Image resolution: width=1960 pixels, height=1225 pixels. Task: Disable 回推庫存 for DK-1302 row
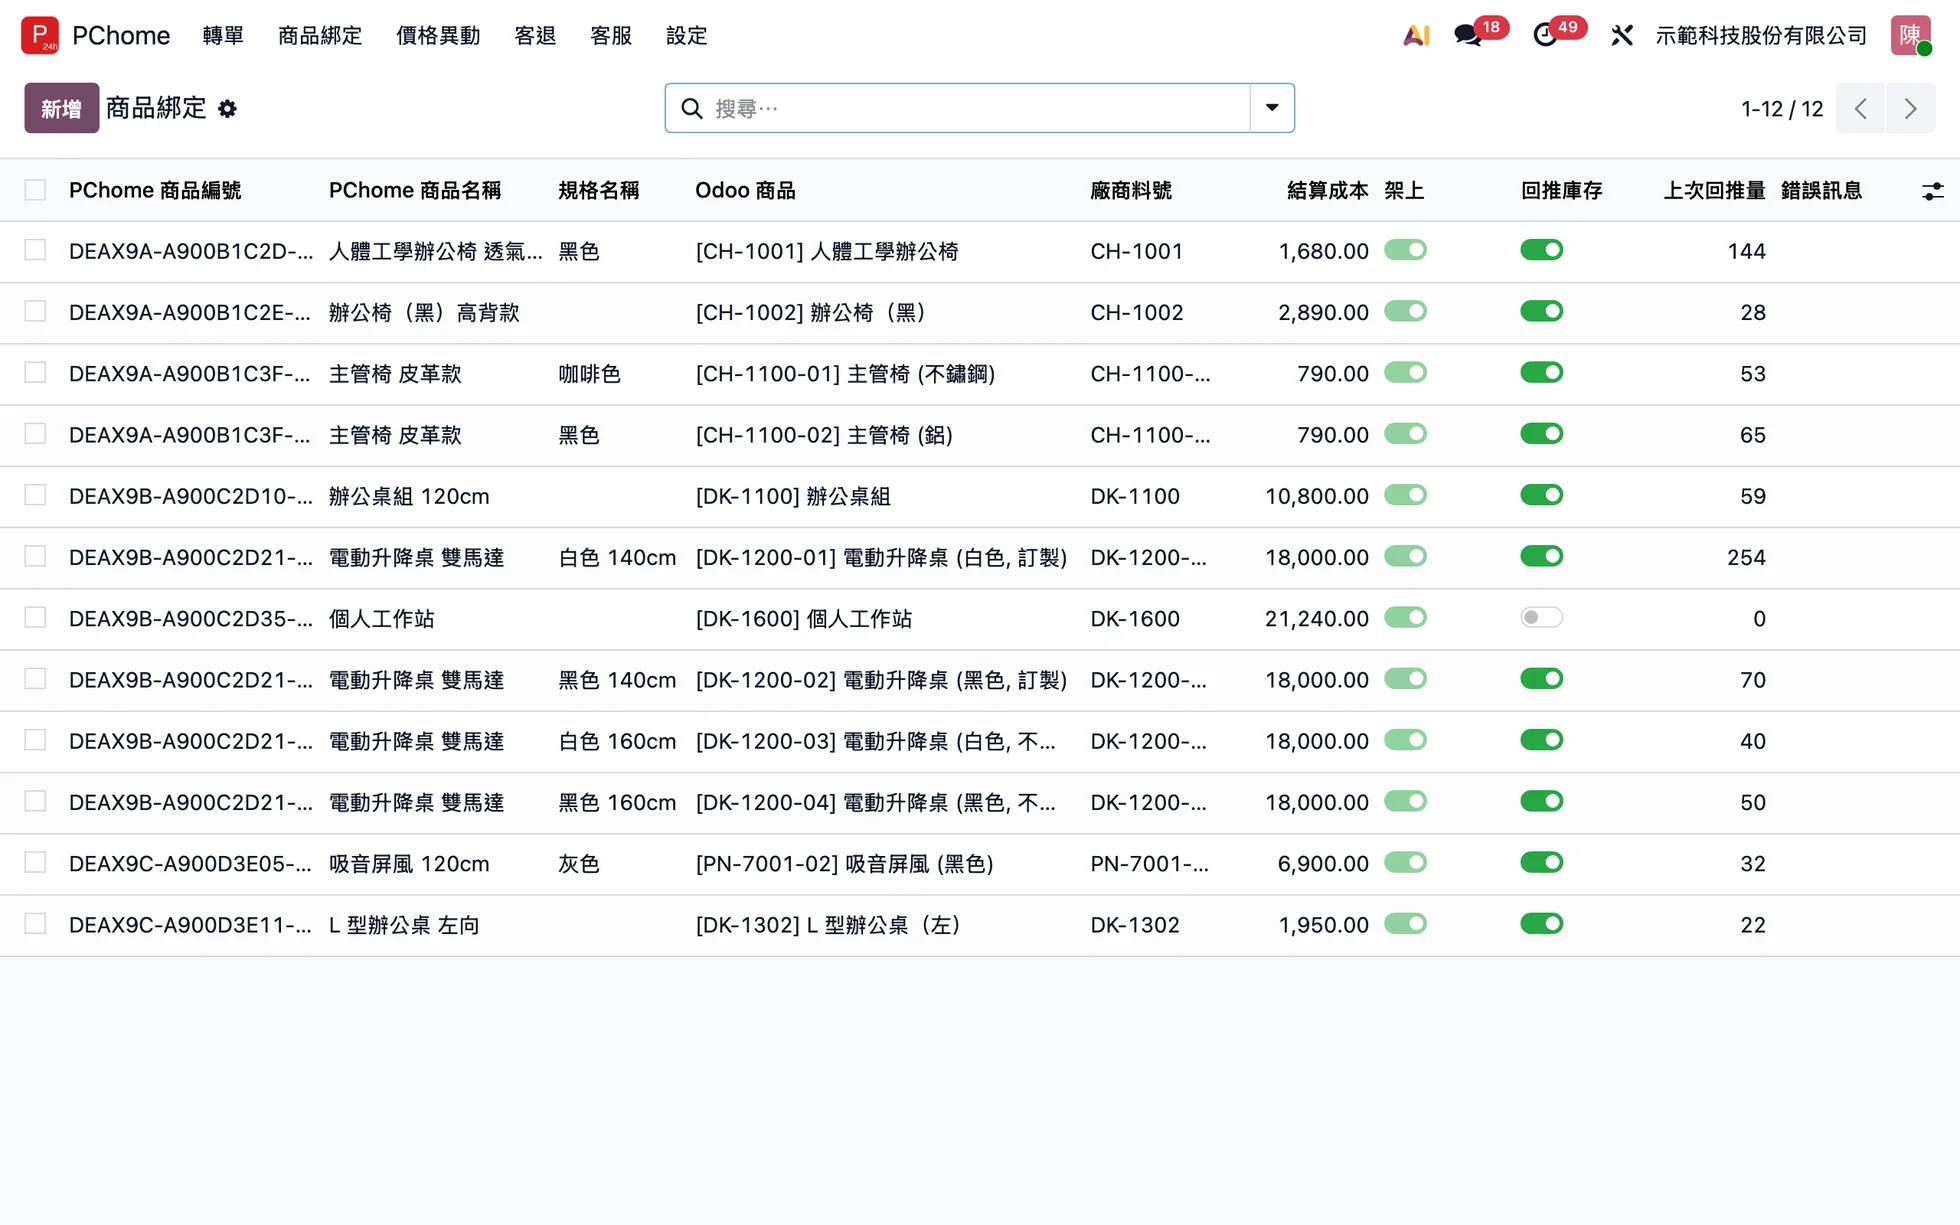1541,923
